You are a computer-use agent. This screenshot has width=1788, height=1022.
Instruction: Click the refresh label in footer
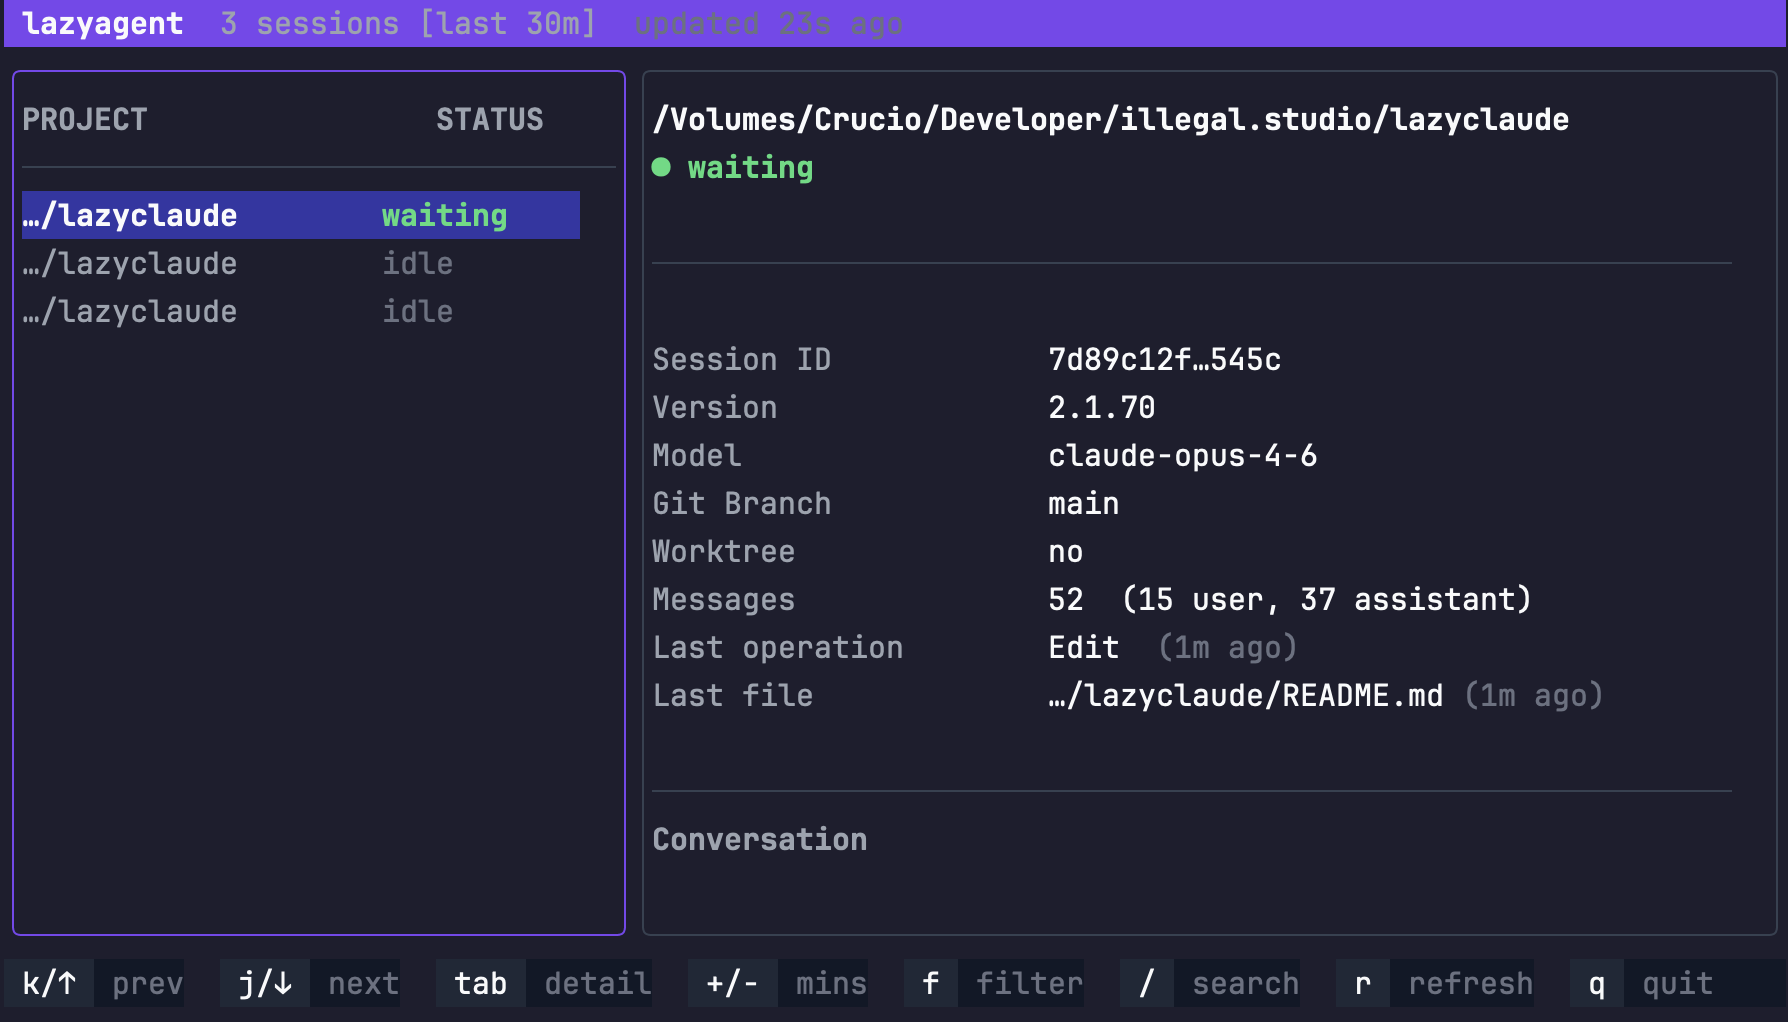1470,984
